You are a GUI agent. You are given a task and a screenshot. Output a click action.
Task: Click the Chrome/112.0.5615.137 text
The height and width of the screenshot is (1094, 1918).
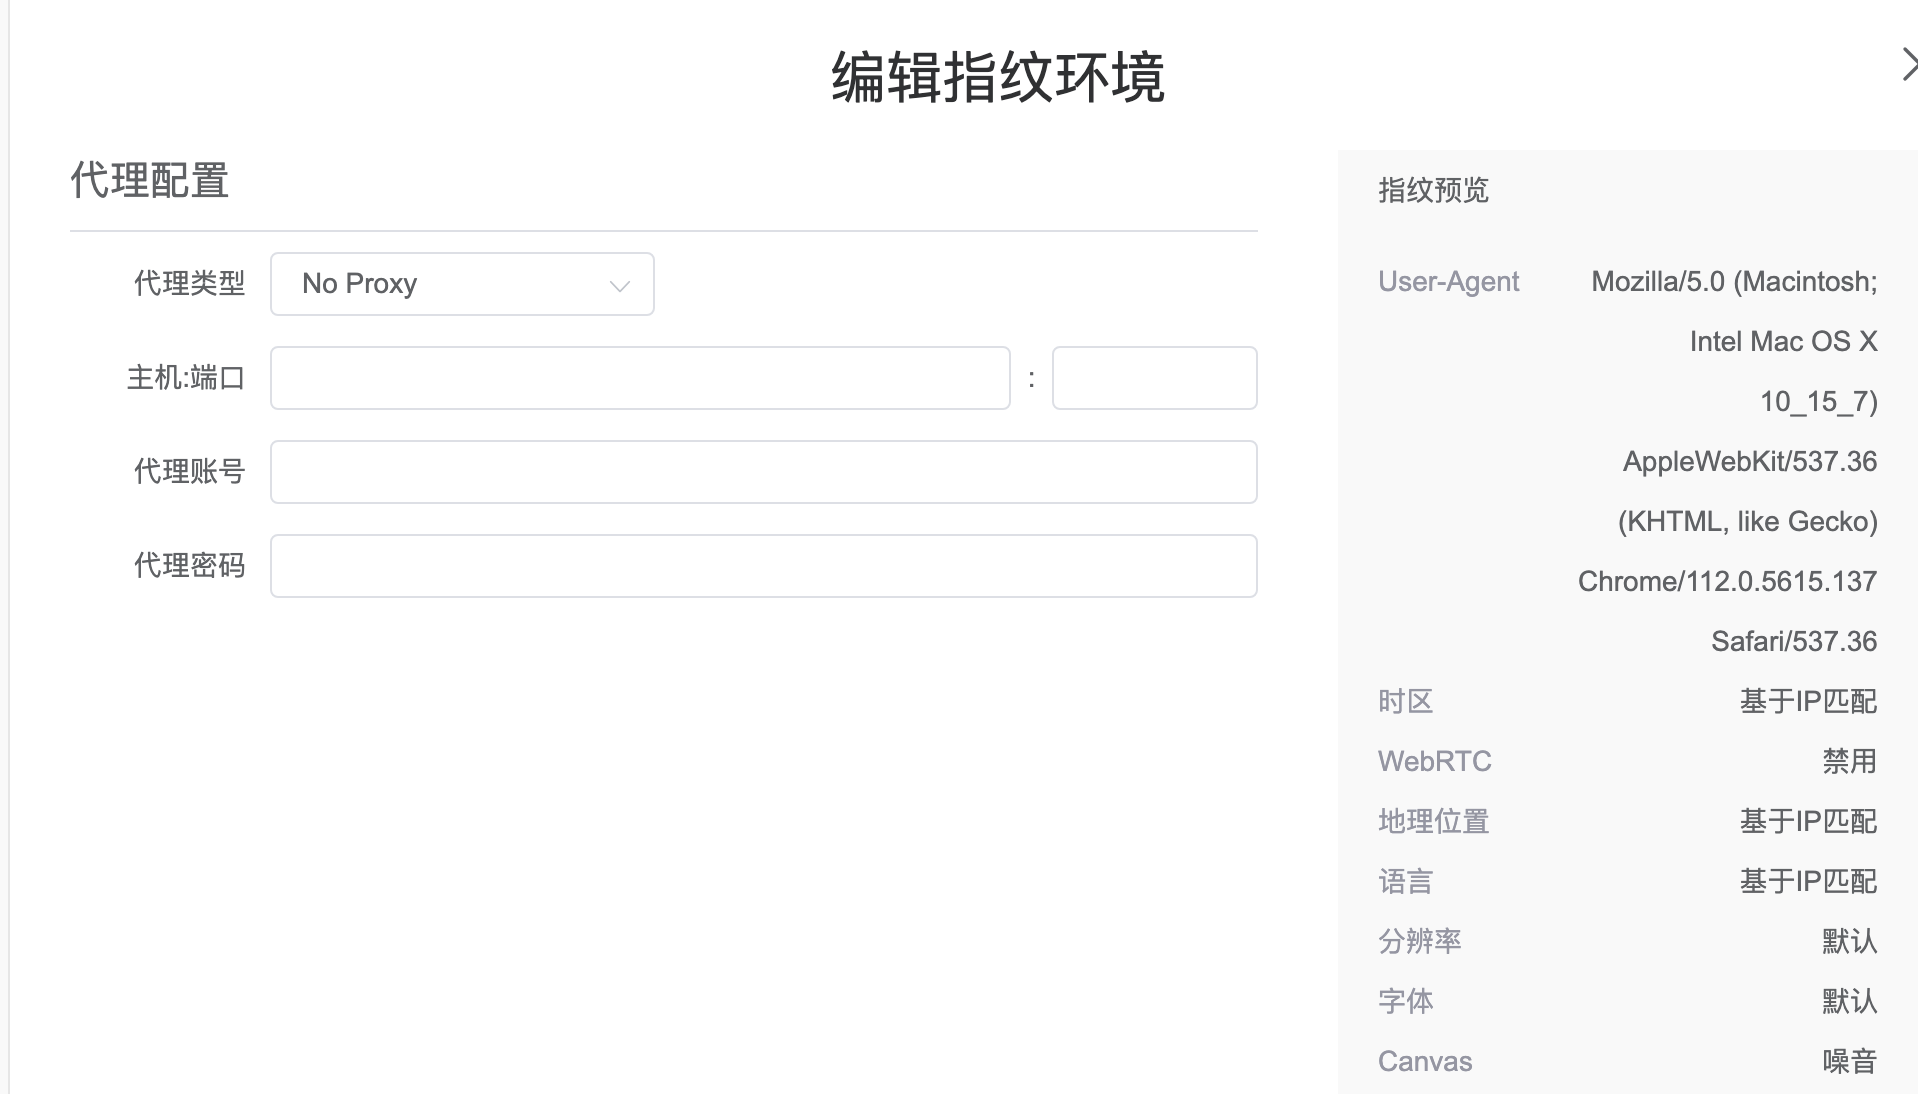pyautogui.click(x=1727, y=582)
